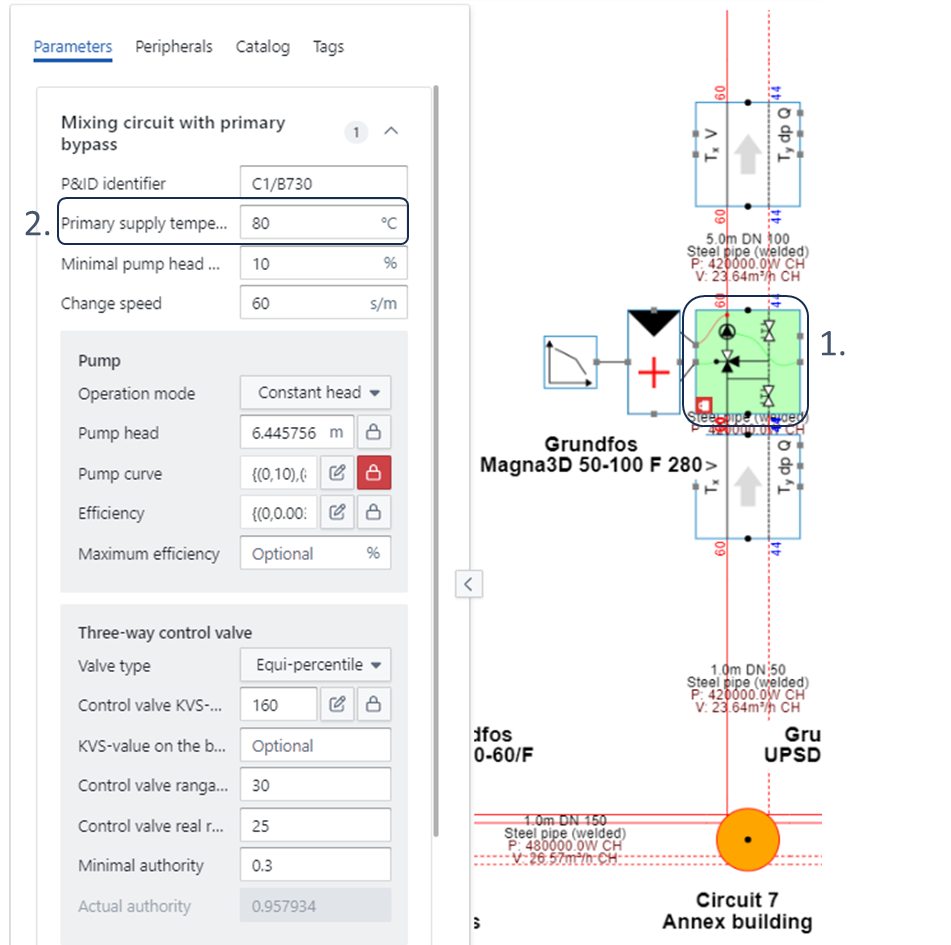Collapse the Mixing circuit section chevron

click(x=392, y=131)
